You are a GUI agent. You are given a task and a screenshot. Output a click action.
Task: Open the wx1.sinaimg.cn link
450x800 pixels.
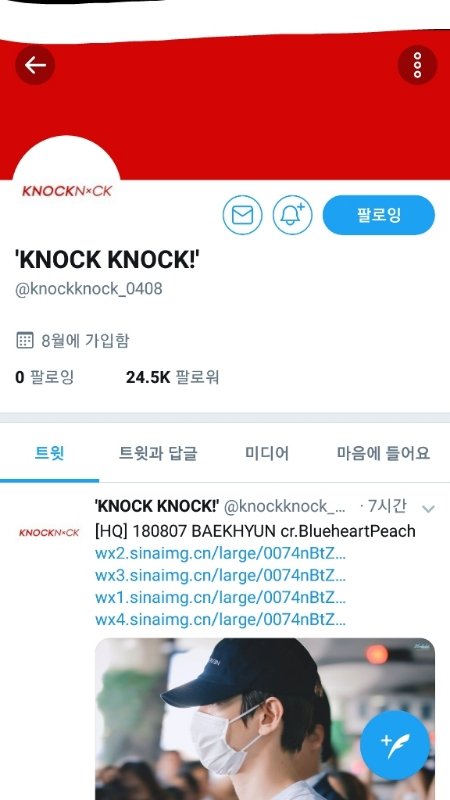[x=220, y=597]
